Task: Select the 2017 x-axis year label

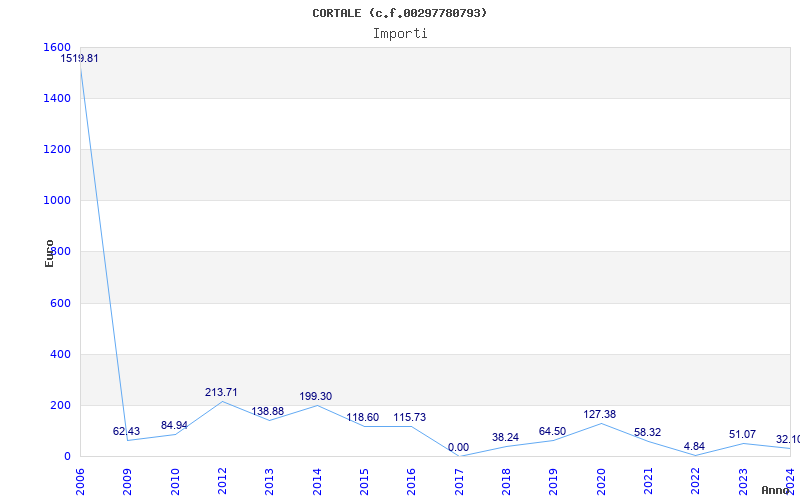Action: click(459, 482)
